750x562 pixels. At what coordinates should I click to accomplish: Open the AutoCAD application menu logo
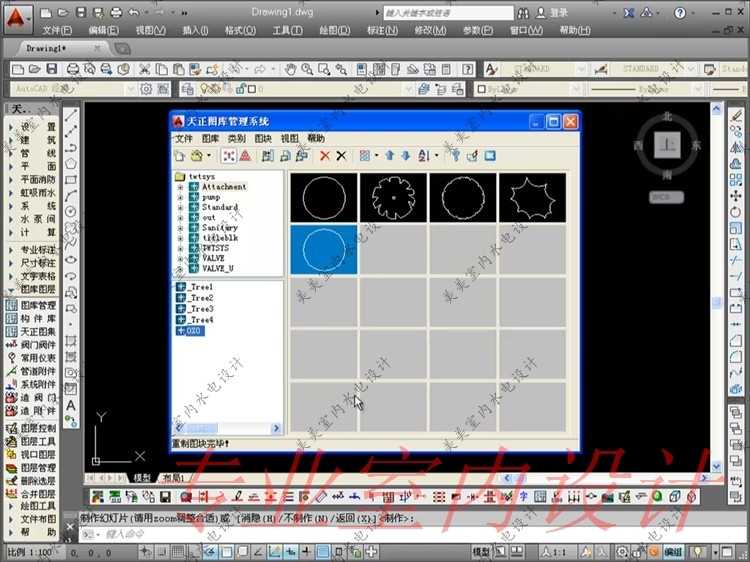tap(17, 18)
